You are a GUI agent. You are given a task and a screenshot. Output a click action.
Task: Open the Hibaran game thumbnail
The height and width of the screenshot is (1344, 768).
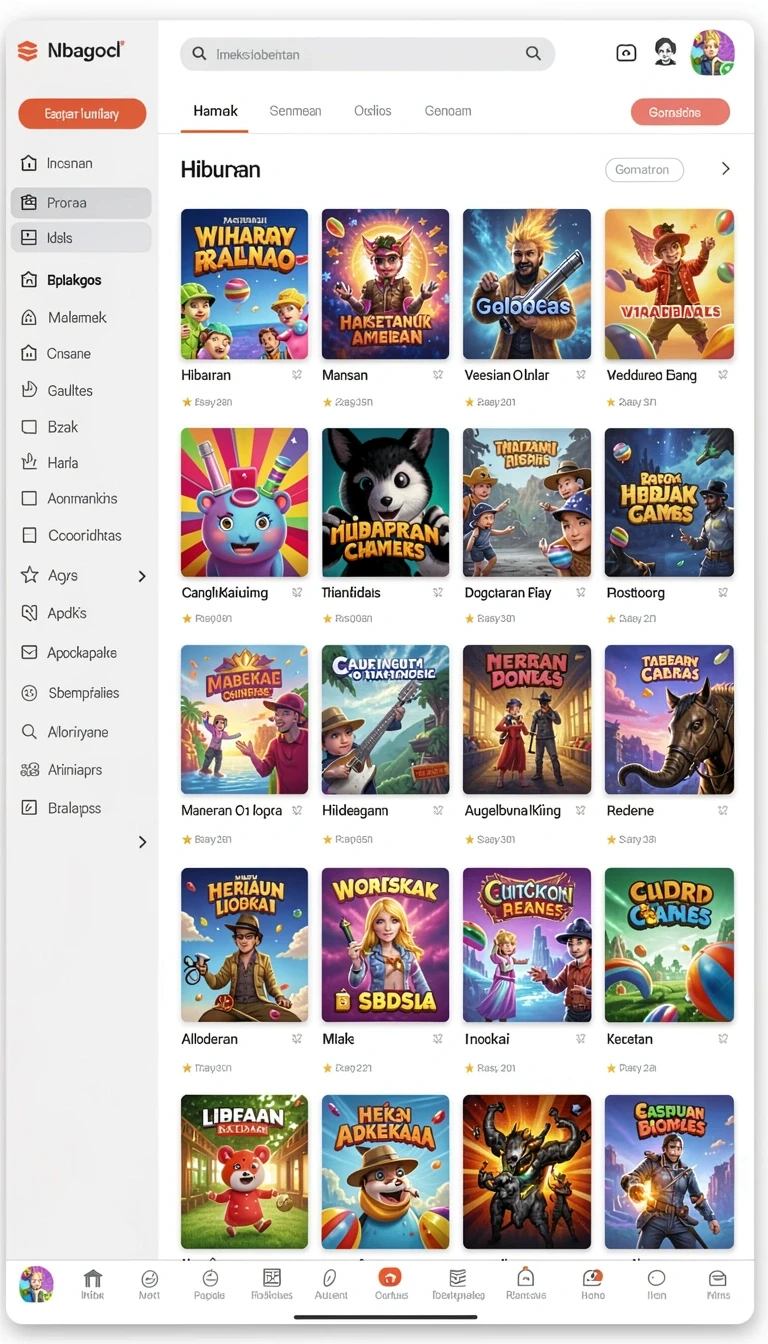coord(244,284)
